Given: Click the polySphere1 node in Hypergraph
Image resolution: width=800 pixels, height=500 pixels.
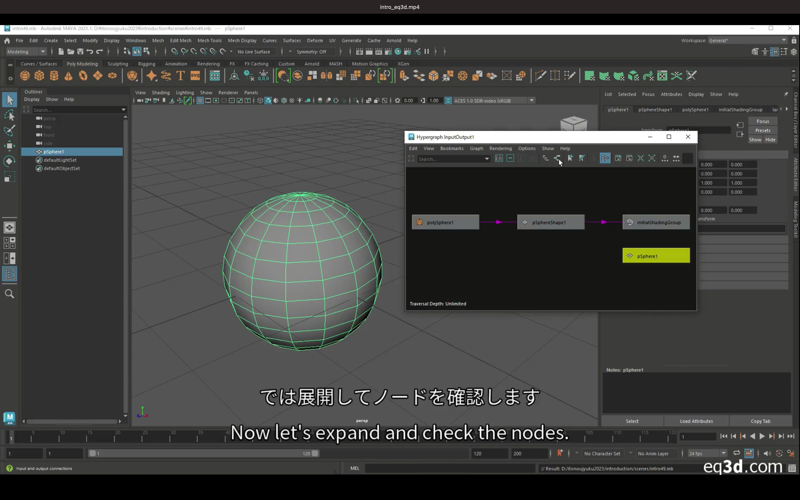Looking at the screenshot, I should click(445, 222).
